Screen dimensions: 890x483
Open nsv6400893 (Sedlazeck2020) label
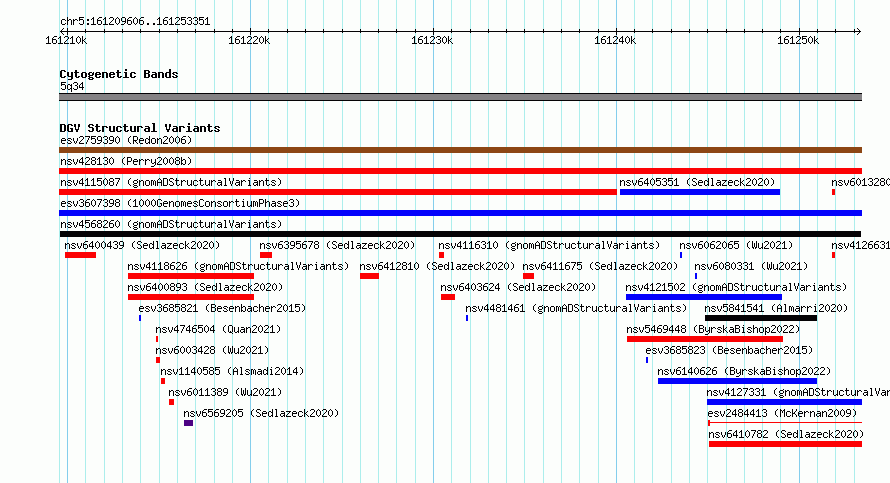click(205, 287)
